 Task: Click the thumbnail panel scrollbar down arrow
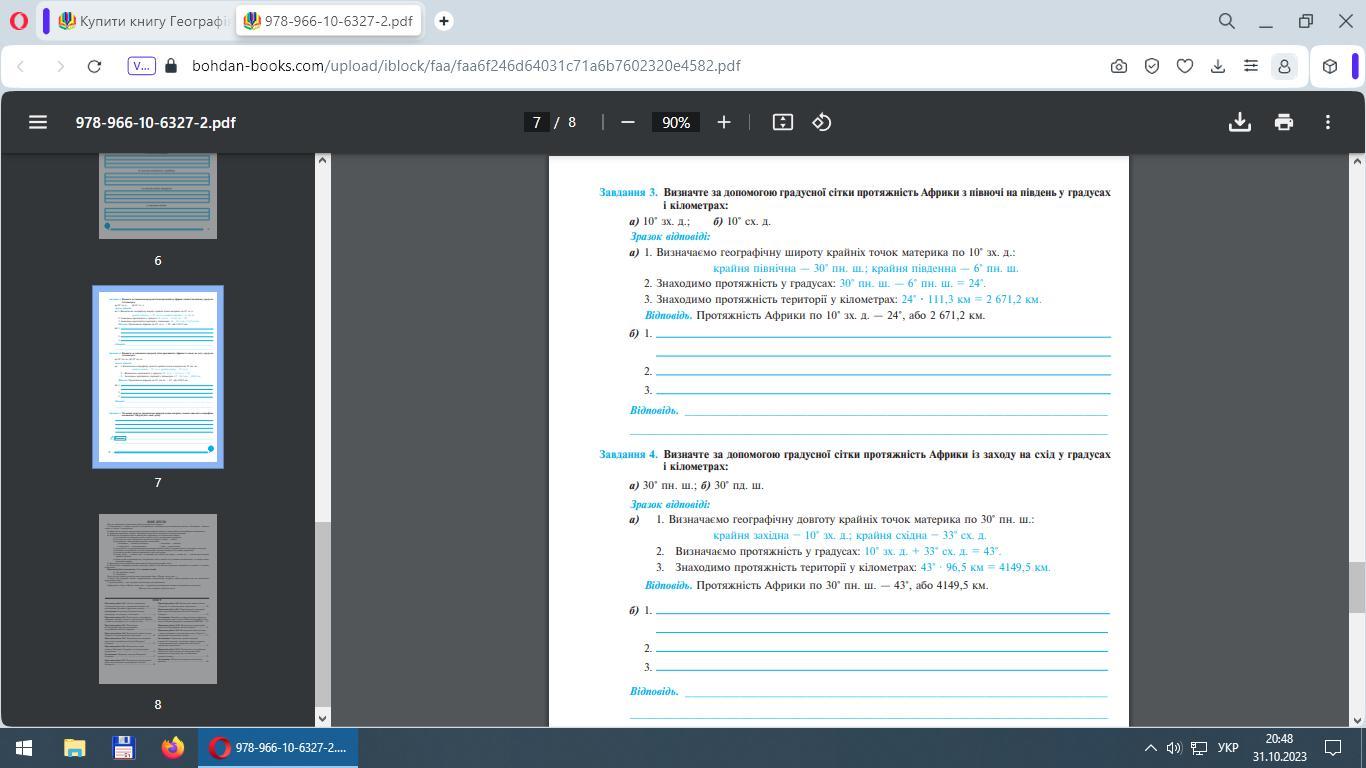point(323,718)
